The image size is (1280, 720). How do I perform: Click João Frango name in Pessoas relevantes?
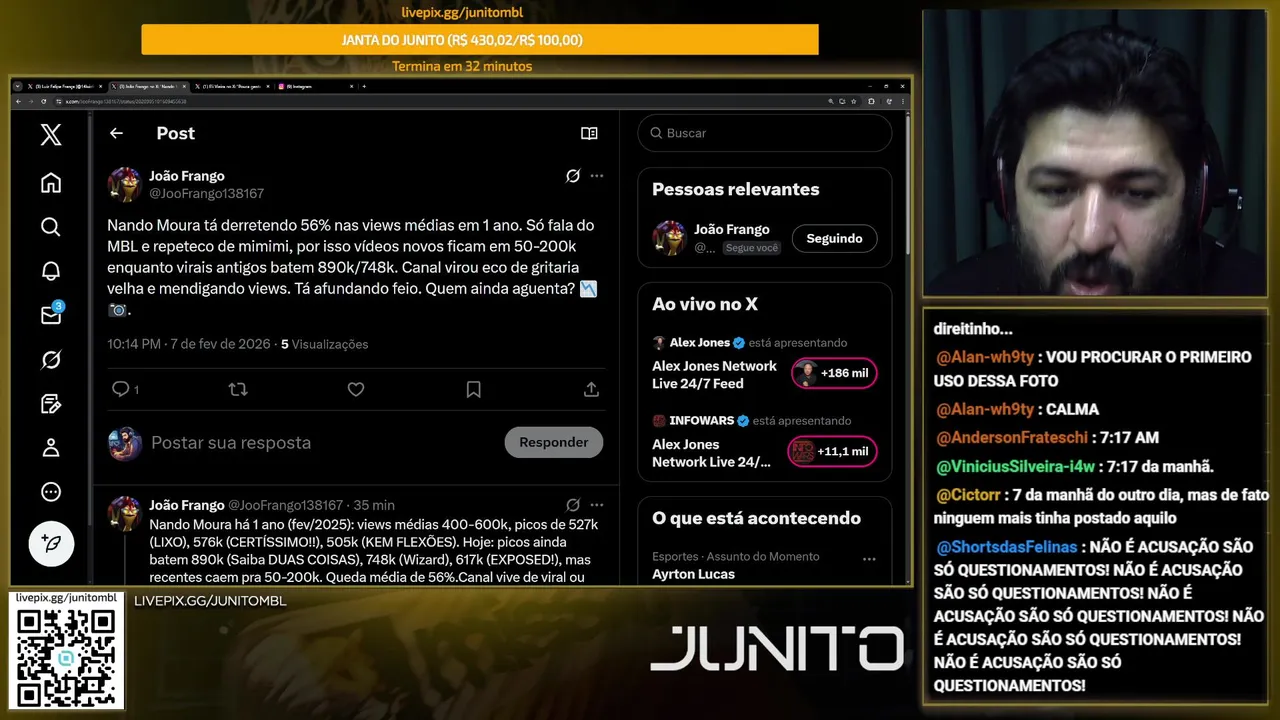pyautogui.click(x=732, y=229)
